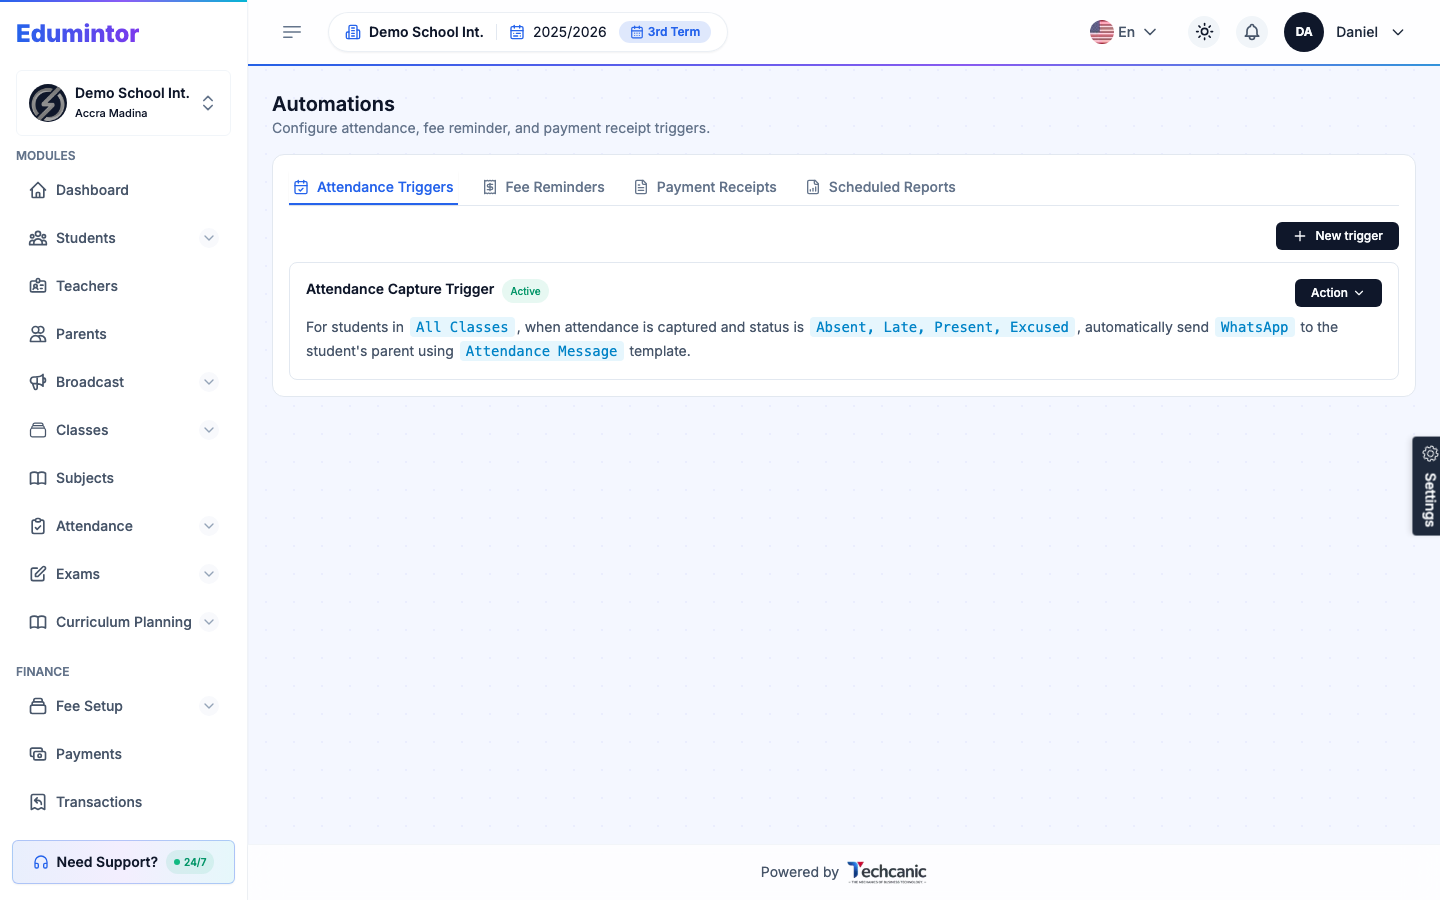Expand the Curriculum Planning submenu chevron
Screen dimensions: 1440x900
tap(209, 622)
